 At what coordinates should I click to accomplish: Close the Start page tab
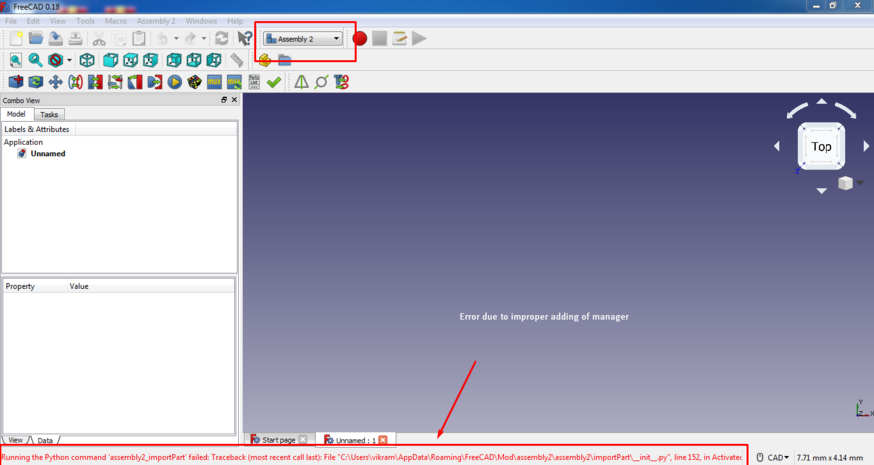point(303,439)
